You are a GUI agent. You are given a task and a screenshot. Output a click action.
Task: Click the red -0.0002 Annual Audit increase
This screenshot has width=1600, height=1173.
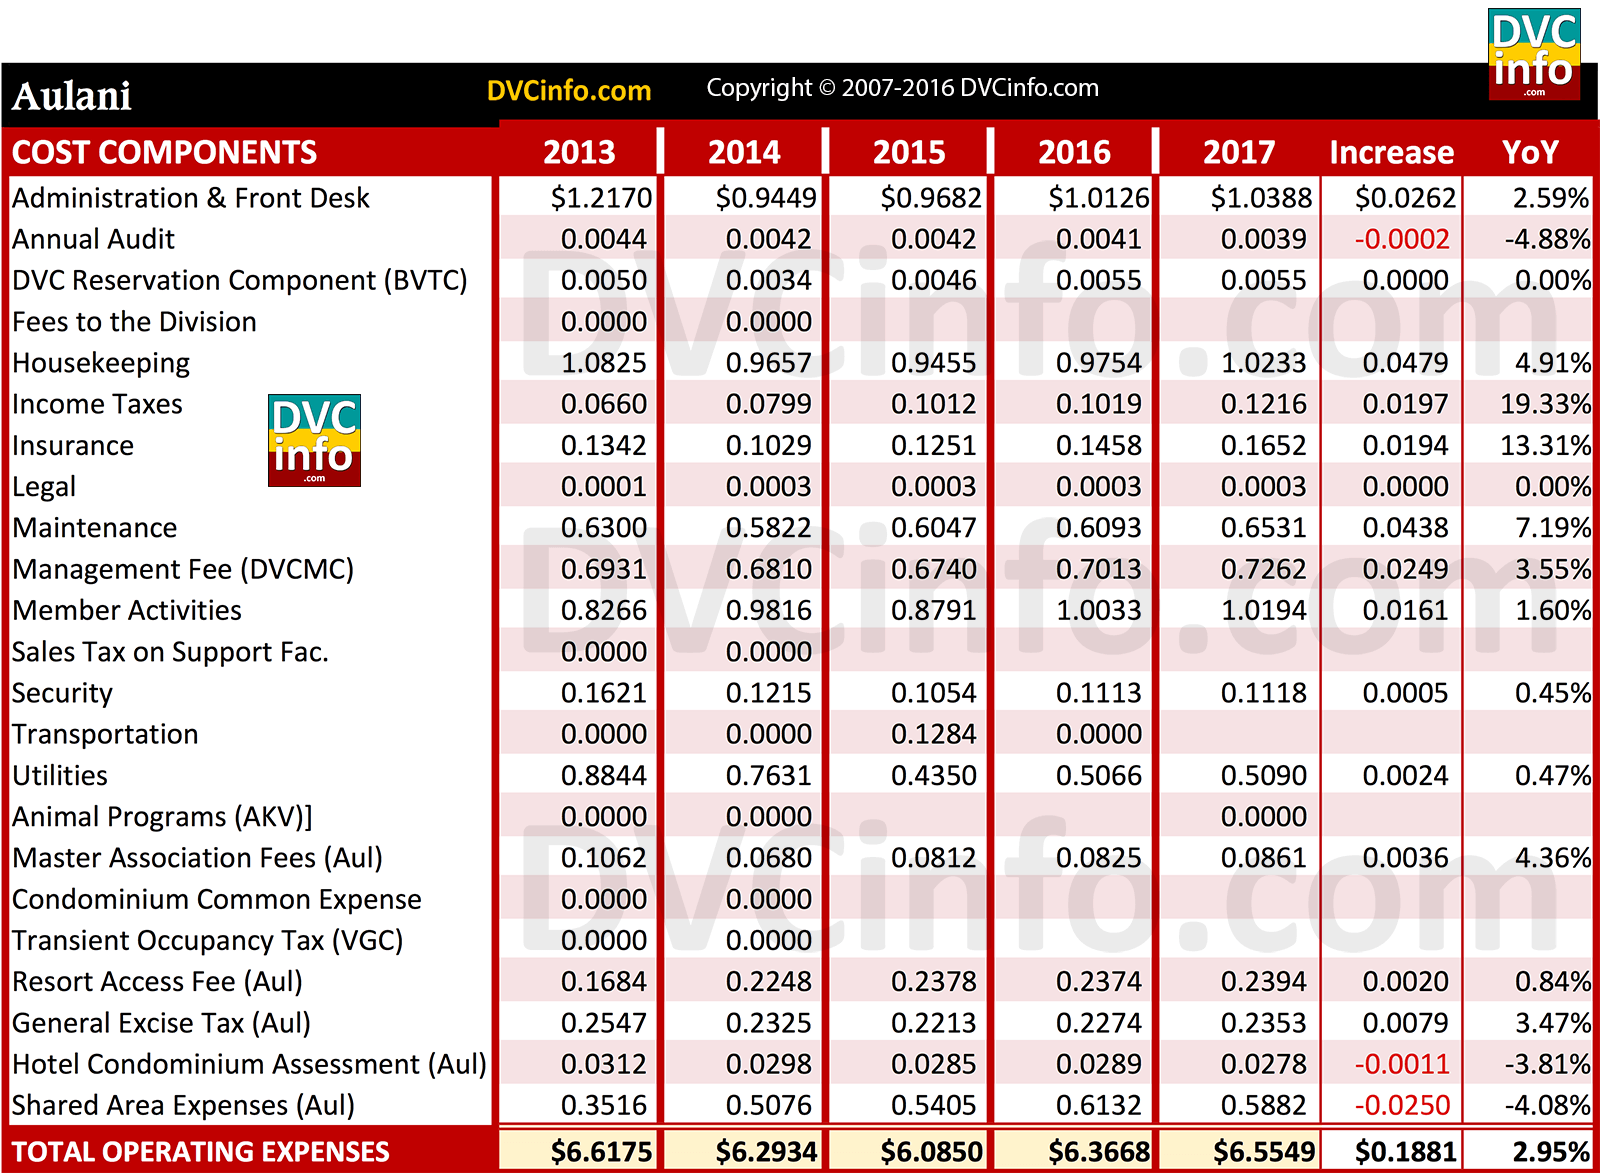click(1402, 239)
